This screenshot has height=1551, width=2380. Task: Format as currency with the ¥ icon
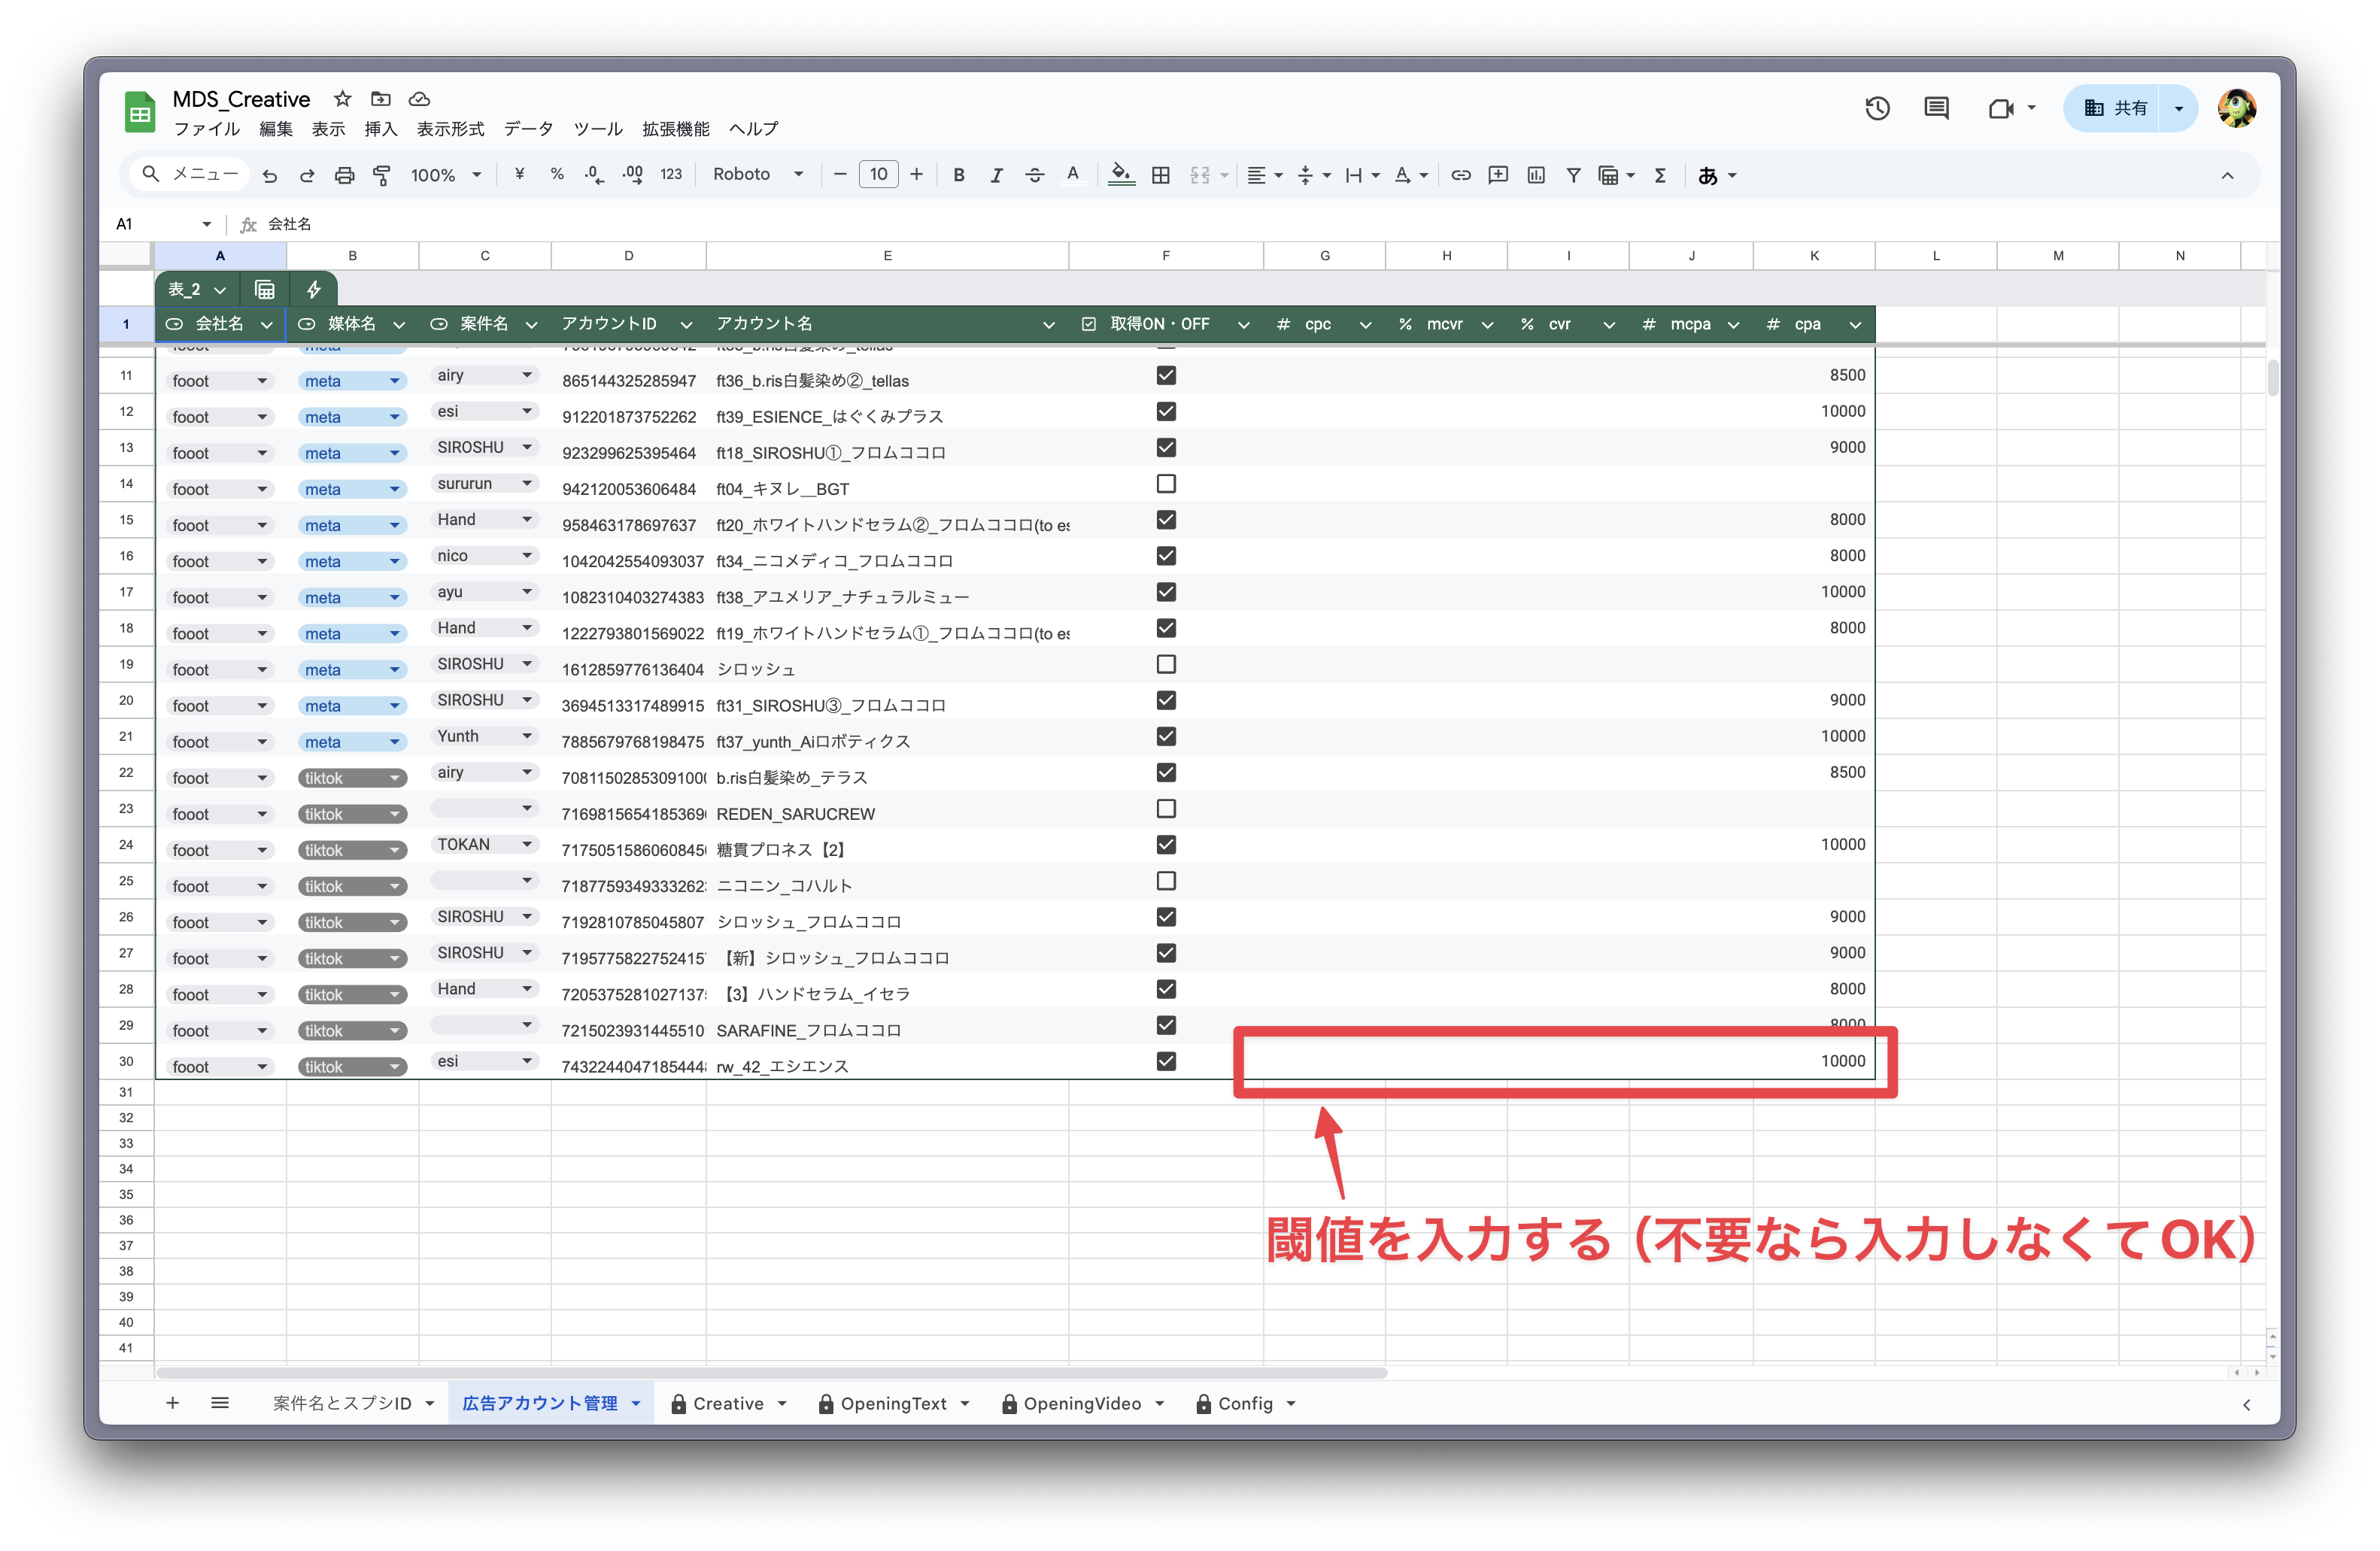tap(518, 174)
